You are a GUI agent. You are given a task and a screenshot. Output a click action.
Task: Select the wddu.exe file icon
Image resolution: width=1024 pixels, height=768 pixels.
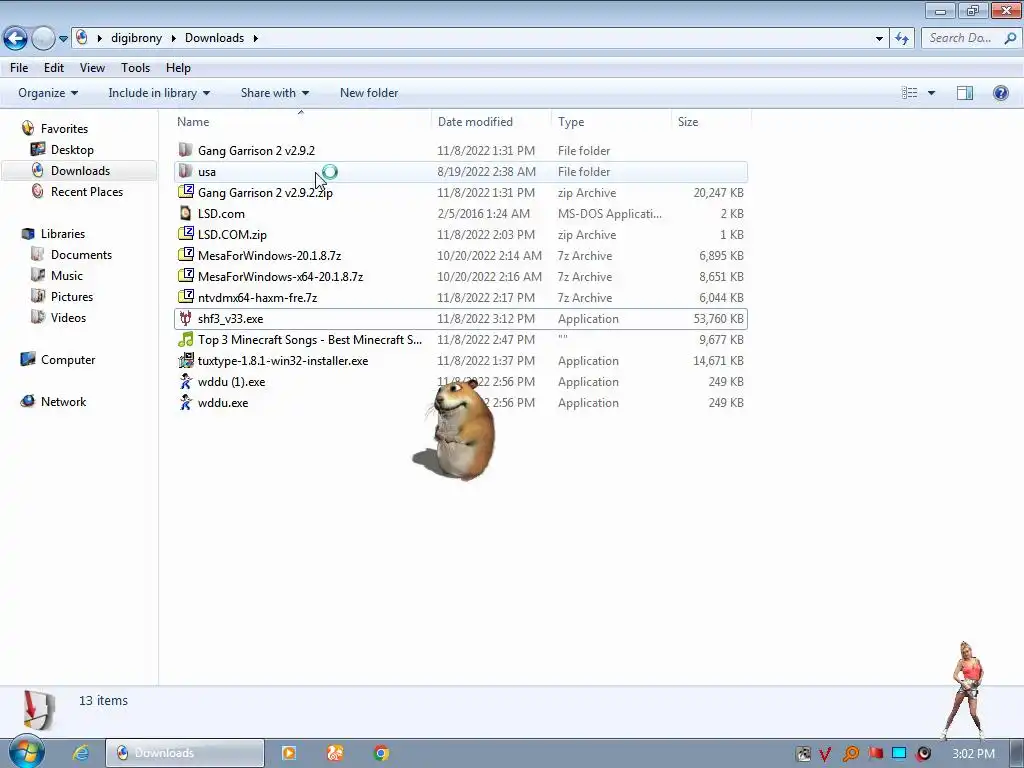186,402
